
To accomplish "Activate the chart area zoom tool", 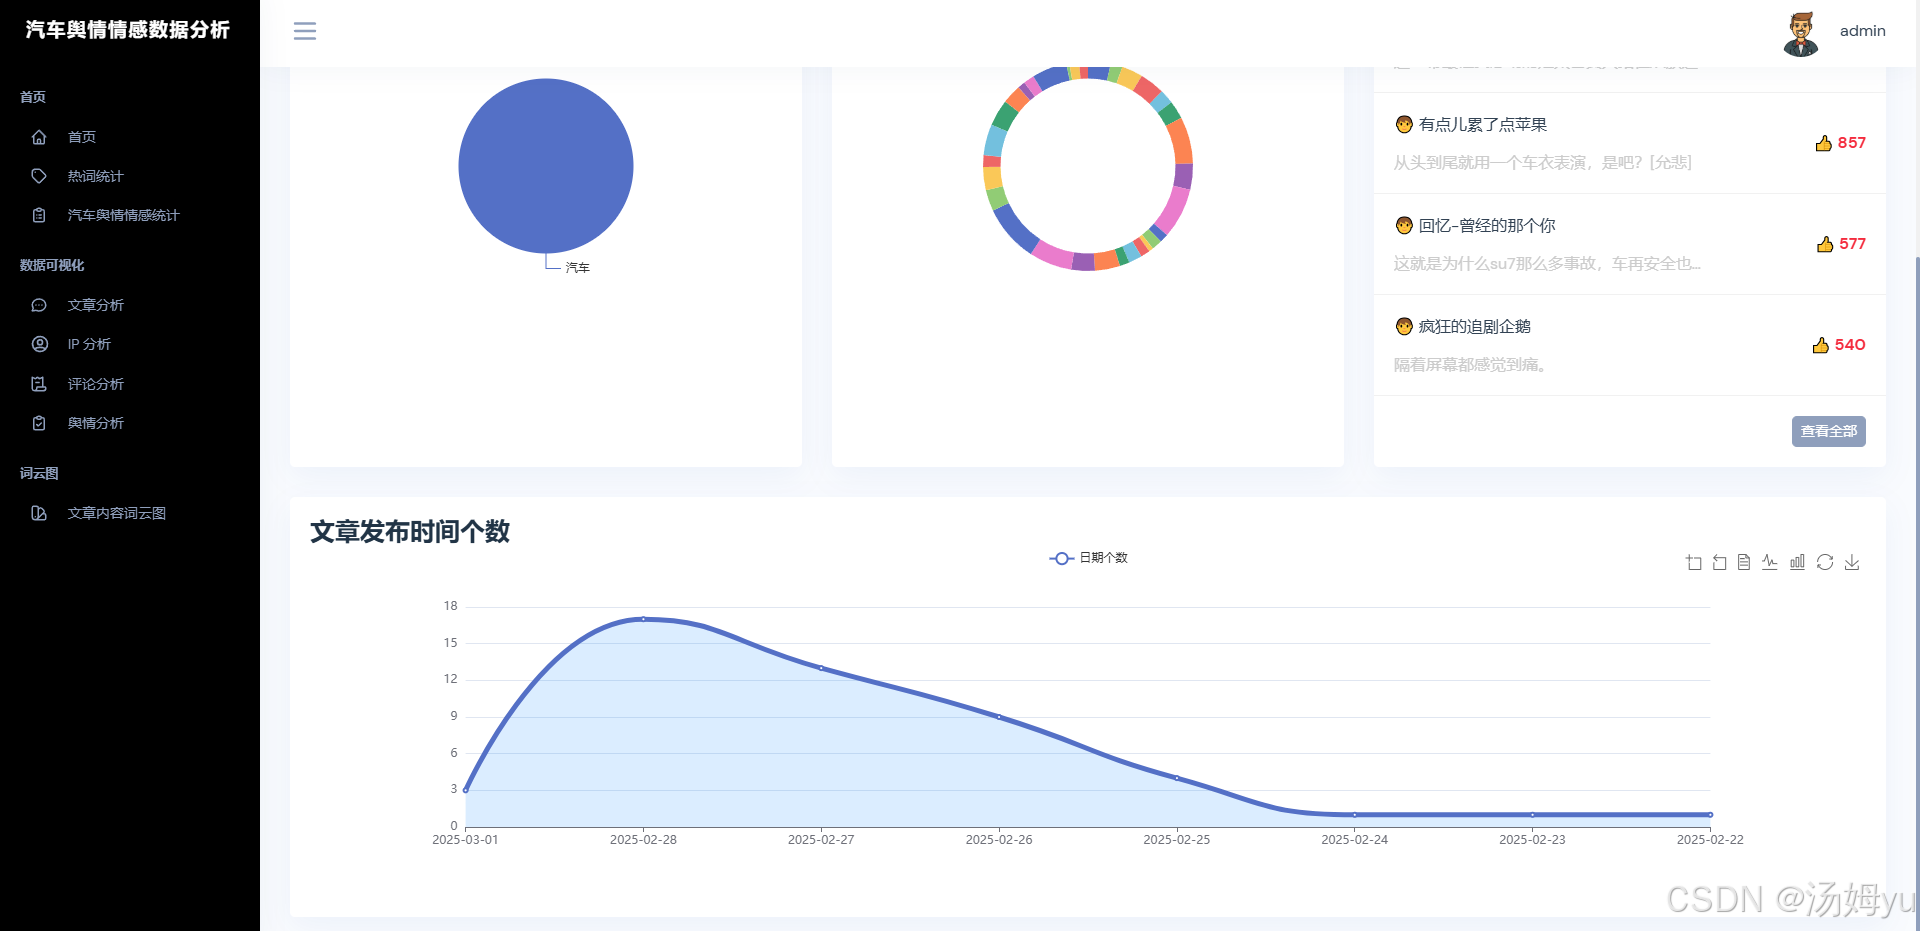I will 1693,562.
